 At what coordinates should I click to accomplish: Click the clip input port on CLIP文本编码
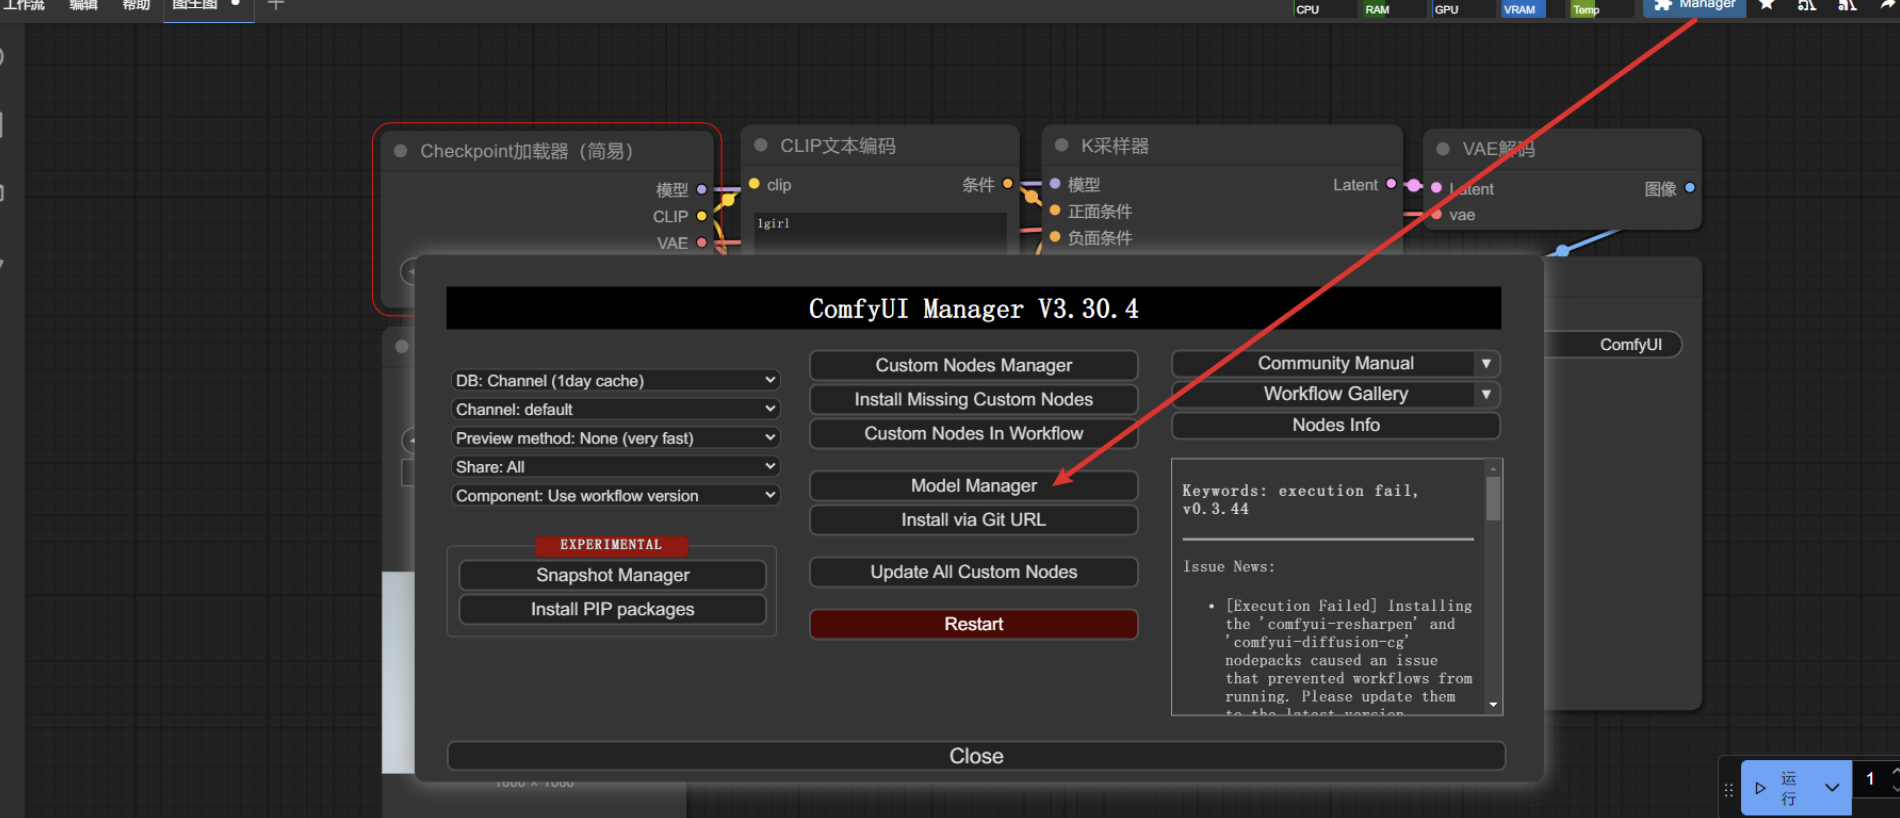coord(754,184)
